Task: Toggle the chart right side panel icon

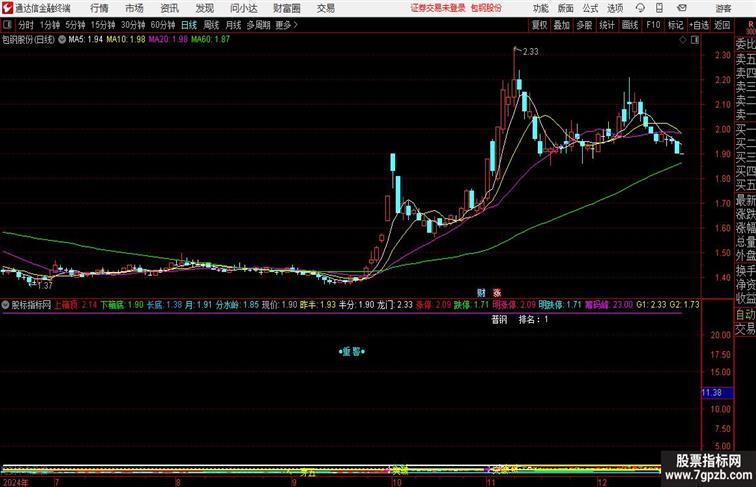Action: (695, 41)
